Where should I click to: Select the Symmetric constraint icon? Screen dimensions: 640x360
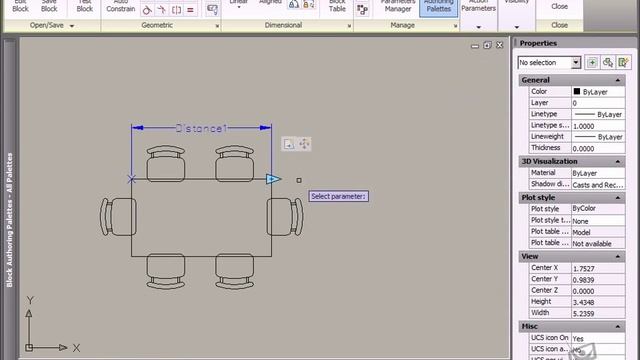(176, 10)
